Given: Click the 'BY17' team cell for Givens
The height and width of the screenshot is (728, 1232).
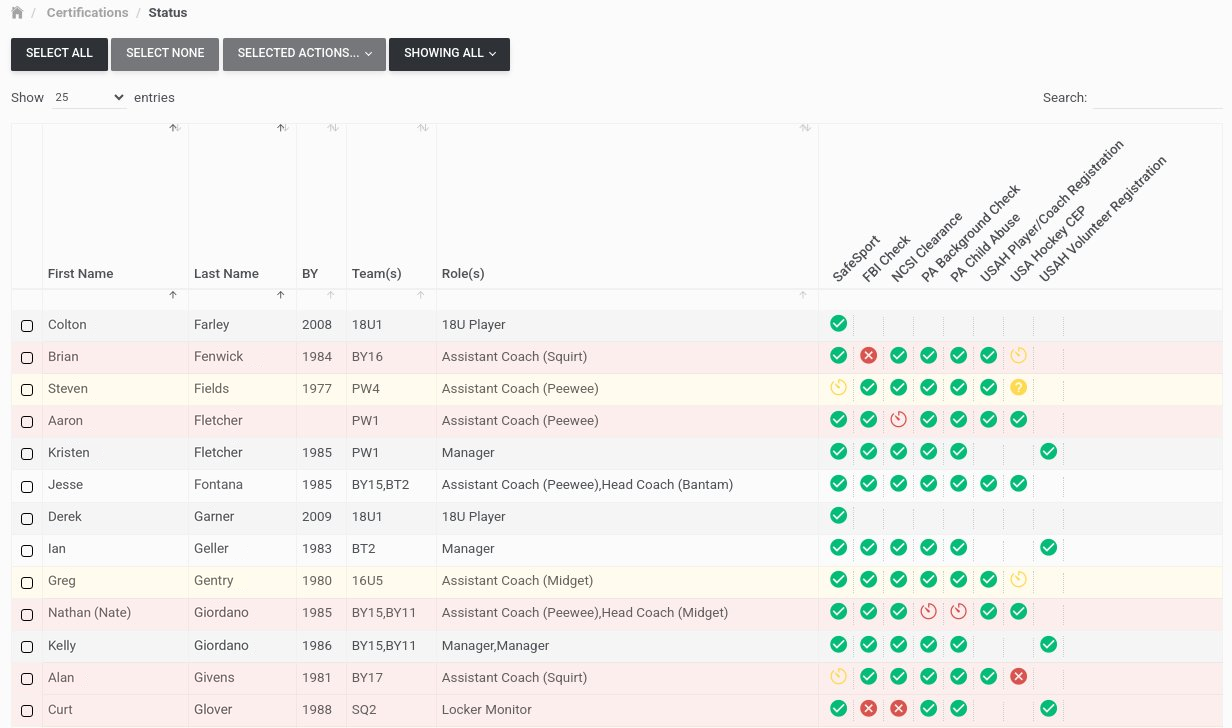Looking at the screenshot, I should coord(391,678).
